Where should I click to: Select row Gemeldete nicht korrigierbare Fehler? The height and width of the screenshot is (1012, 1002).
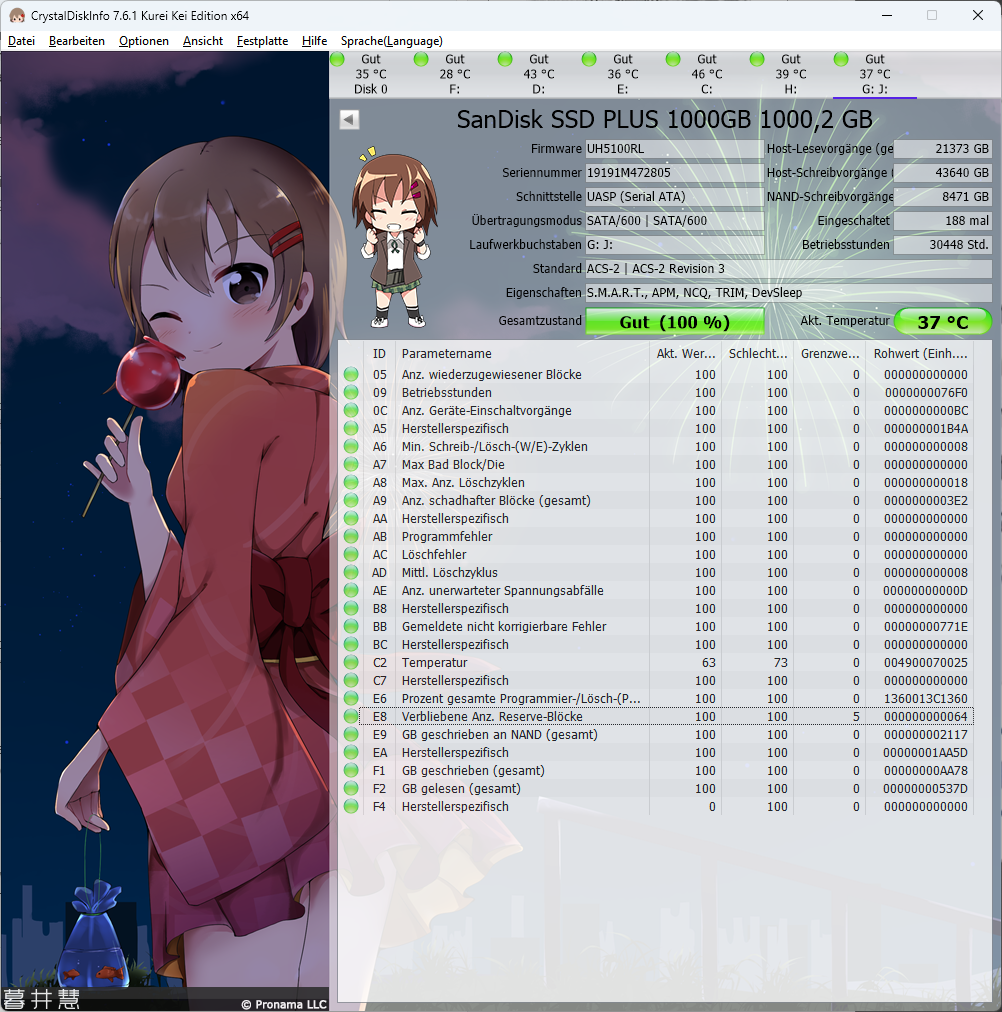coord(656,626)
